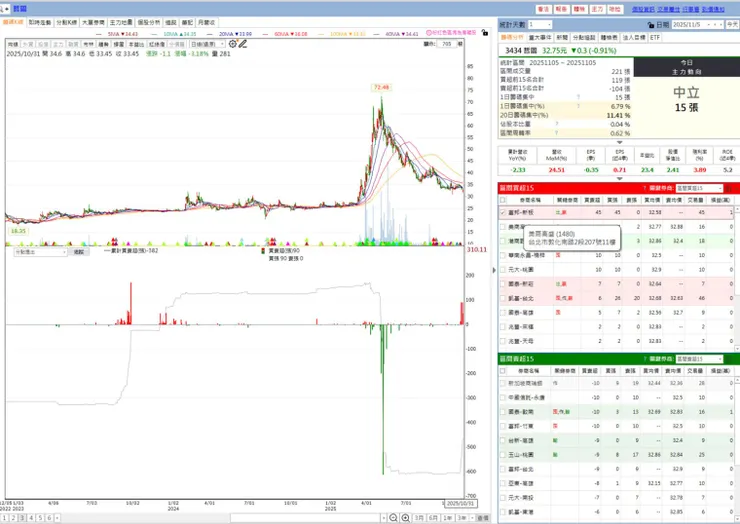
Task: Switch to the 新聞 tab
Action: (x=562, y=37)
